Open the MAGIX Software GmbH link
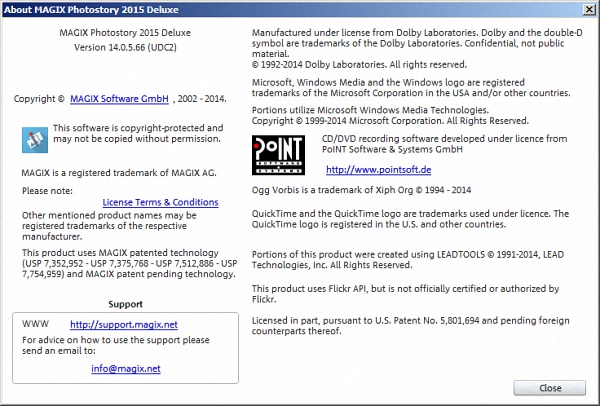The width and height of the screenshot is (600, 406). tap(119, 99)
